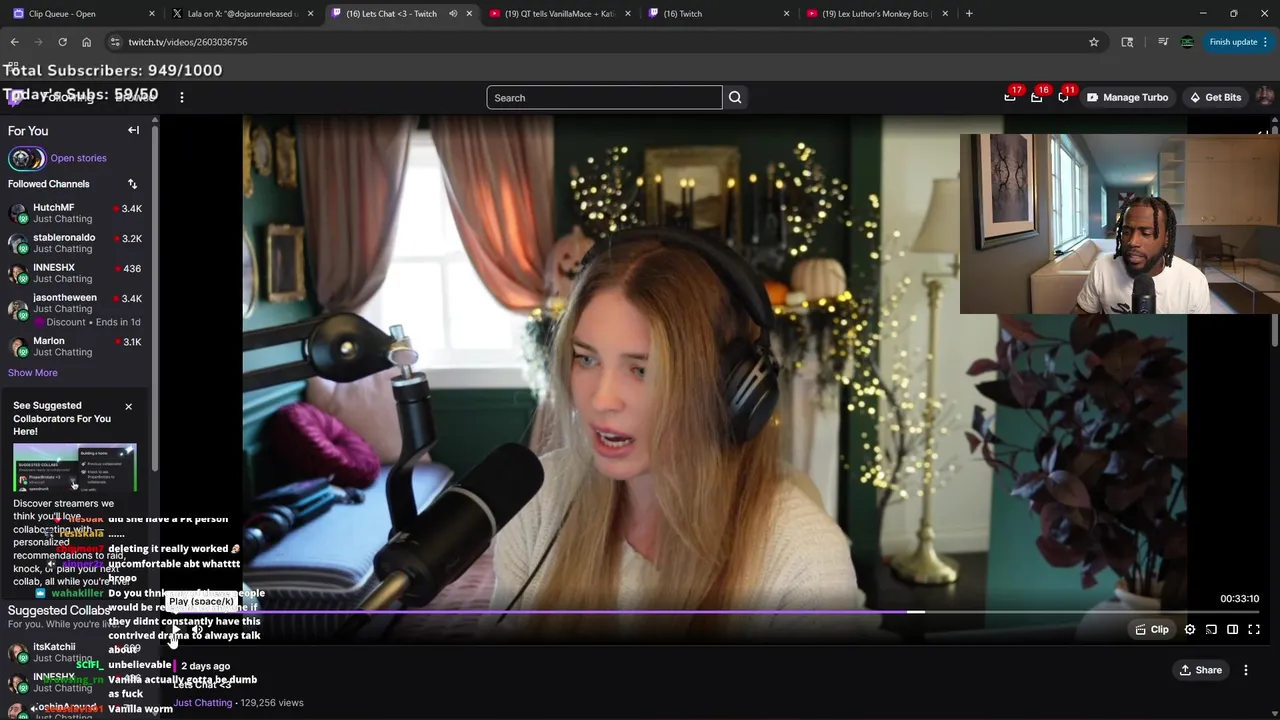This screenshot has height=720, width=1280.
Task: Click the address bar URL
Action: click(188, 42)
